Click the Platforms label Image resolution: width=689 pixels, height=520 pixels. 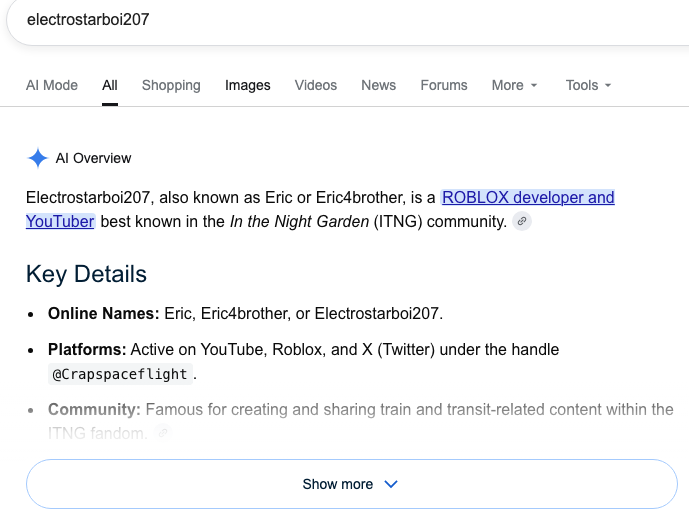87,349
